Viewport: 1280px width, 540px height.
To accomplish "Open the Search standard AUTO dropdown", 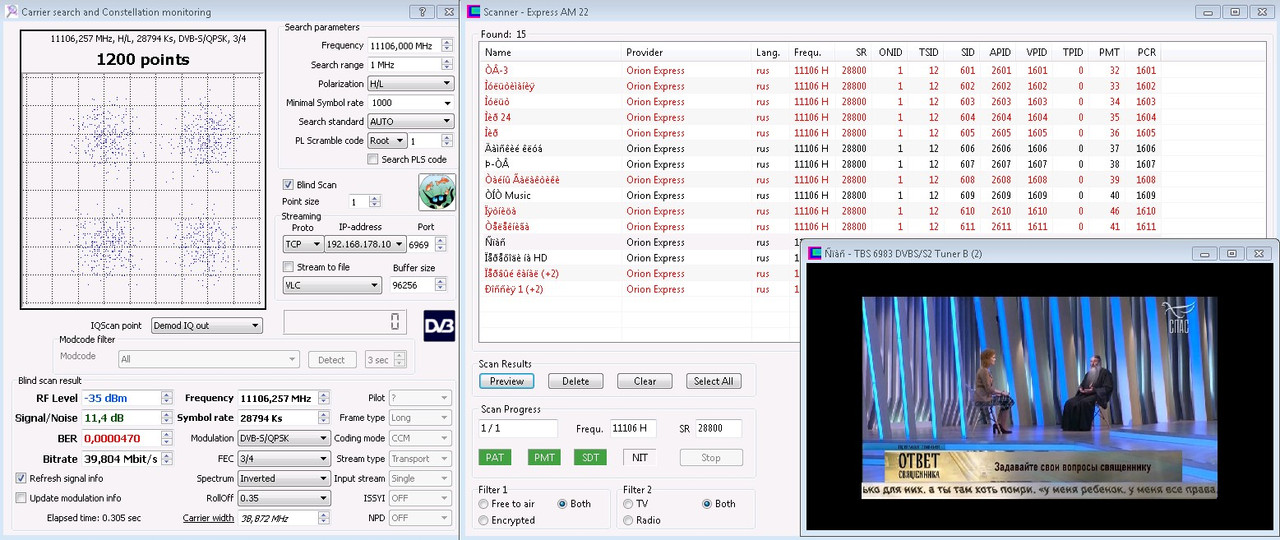I will pos(410,121).
